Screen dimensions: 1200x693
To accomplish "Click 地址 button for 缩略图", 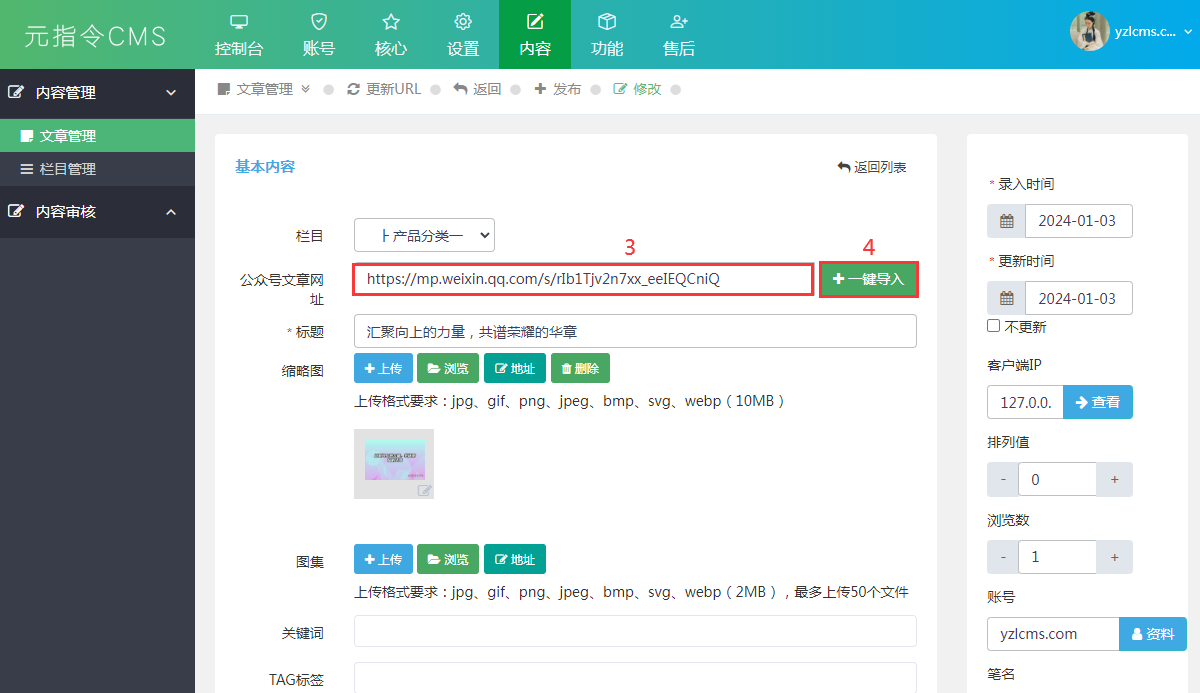I will pos(515,368).
